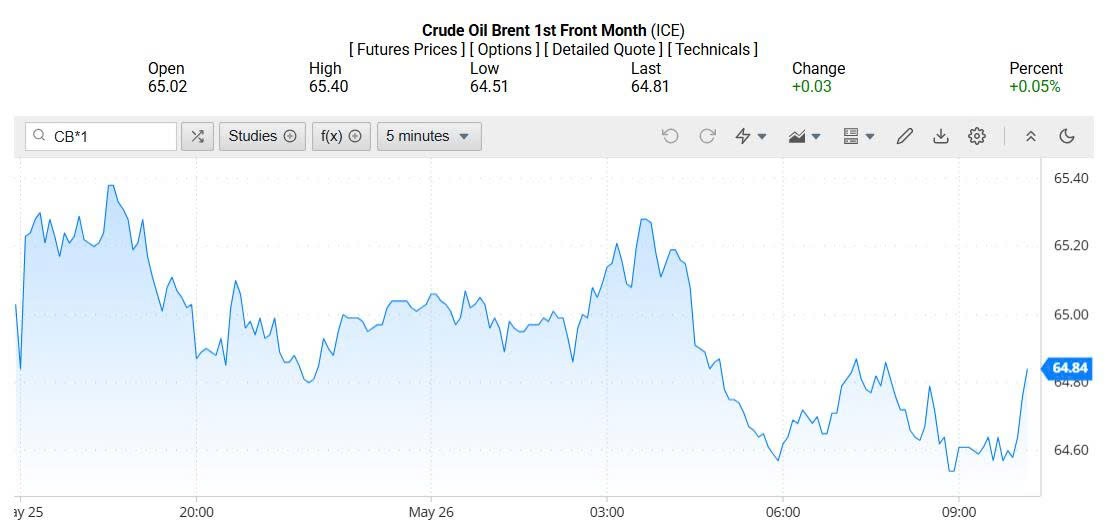Viewport: 1106px width, 522px height.
Task: Toggle dark mode moon icon
Action: (x=1067, y=136)
